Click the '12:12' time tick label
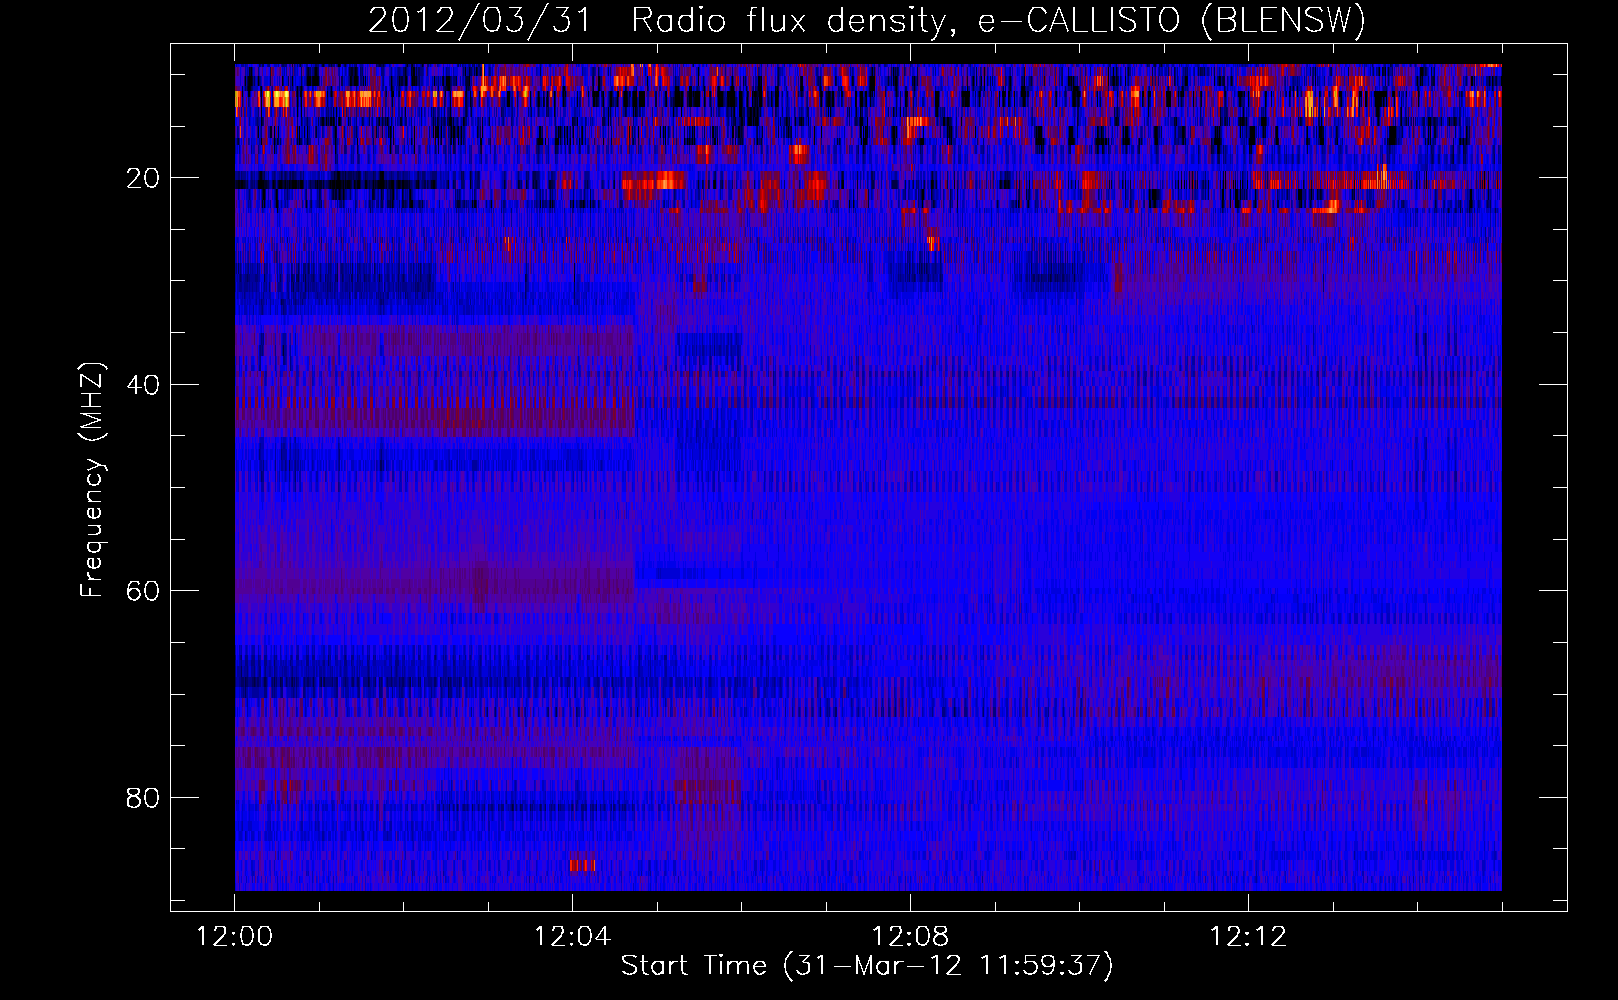This screenshot has width=1618, height=1000. click(x=1248, y=937)
